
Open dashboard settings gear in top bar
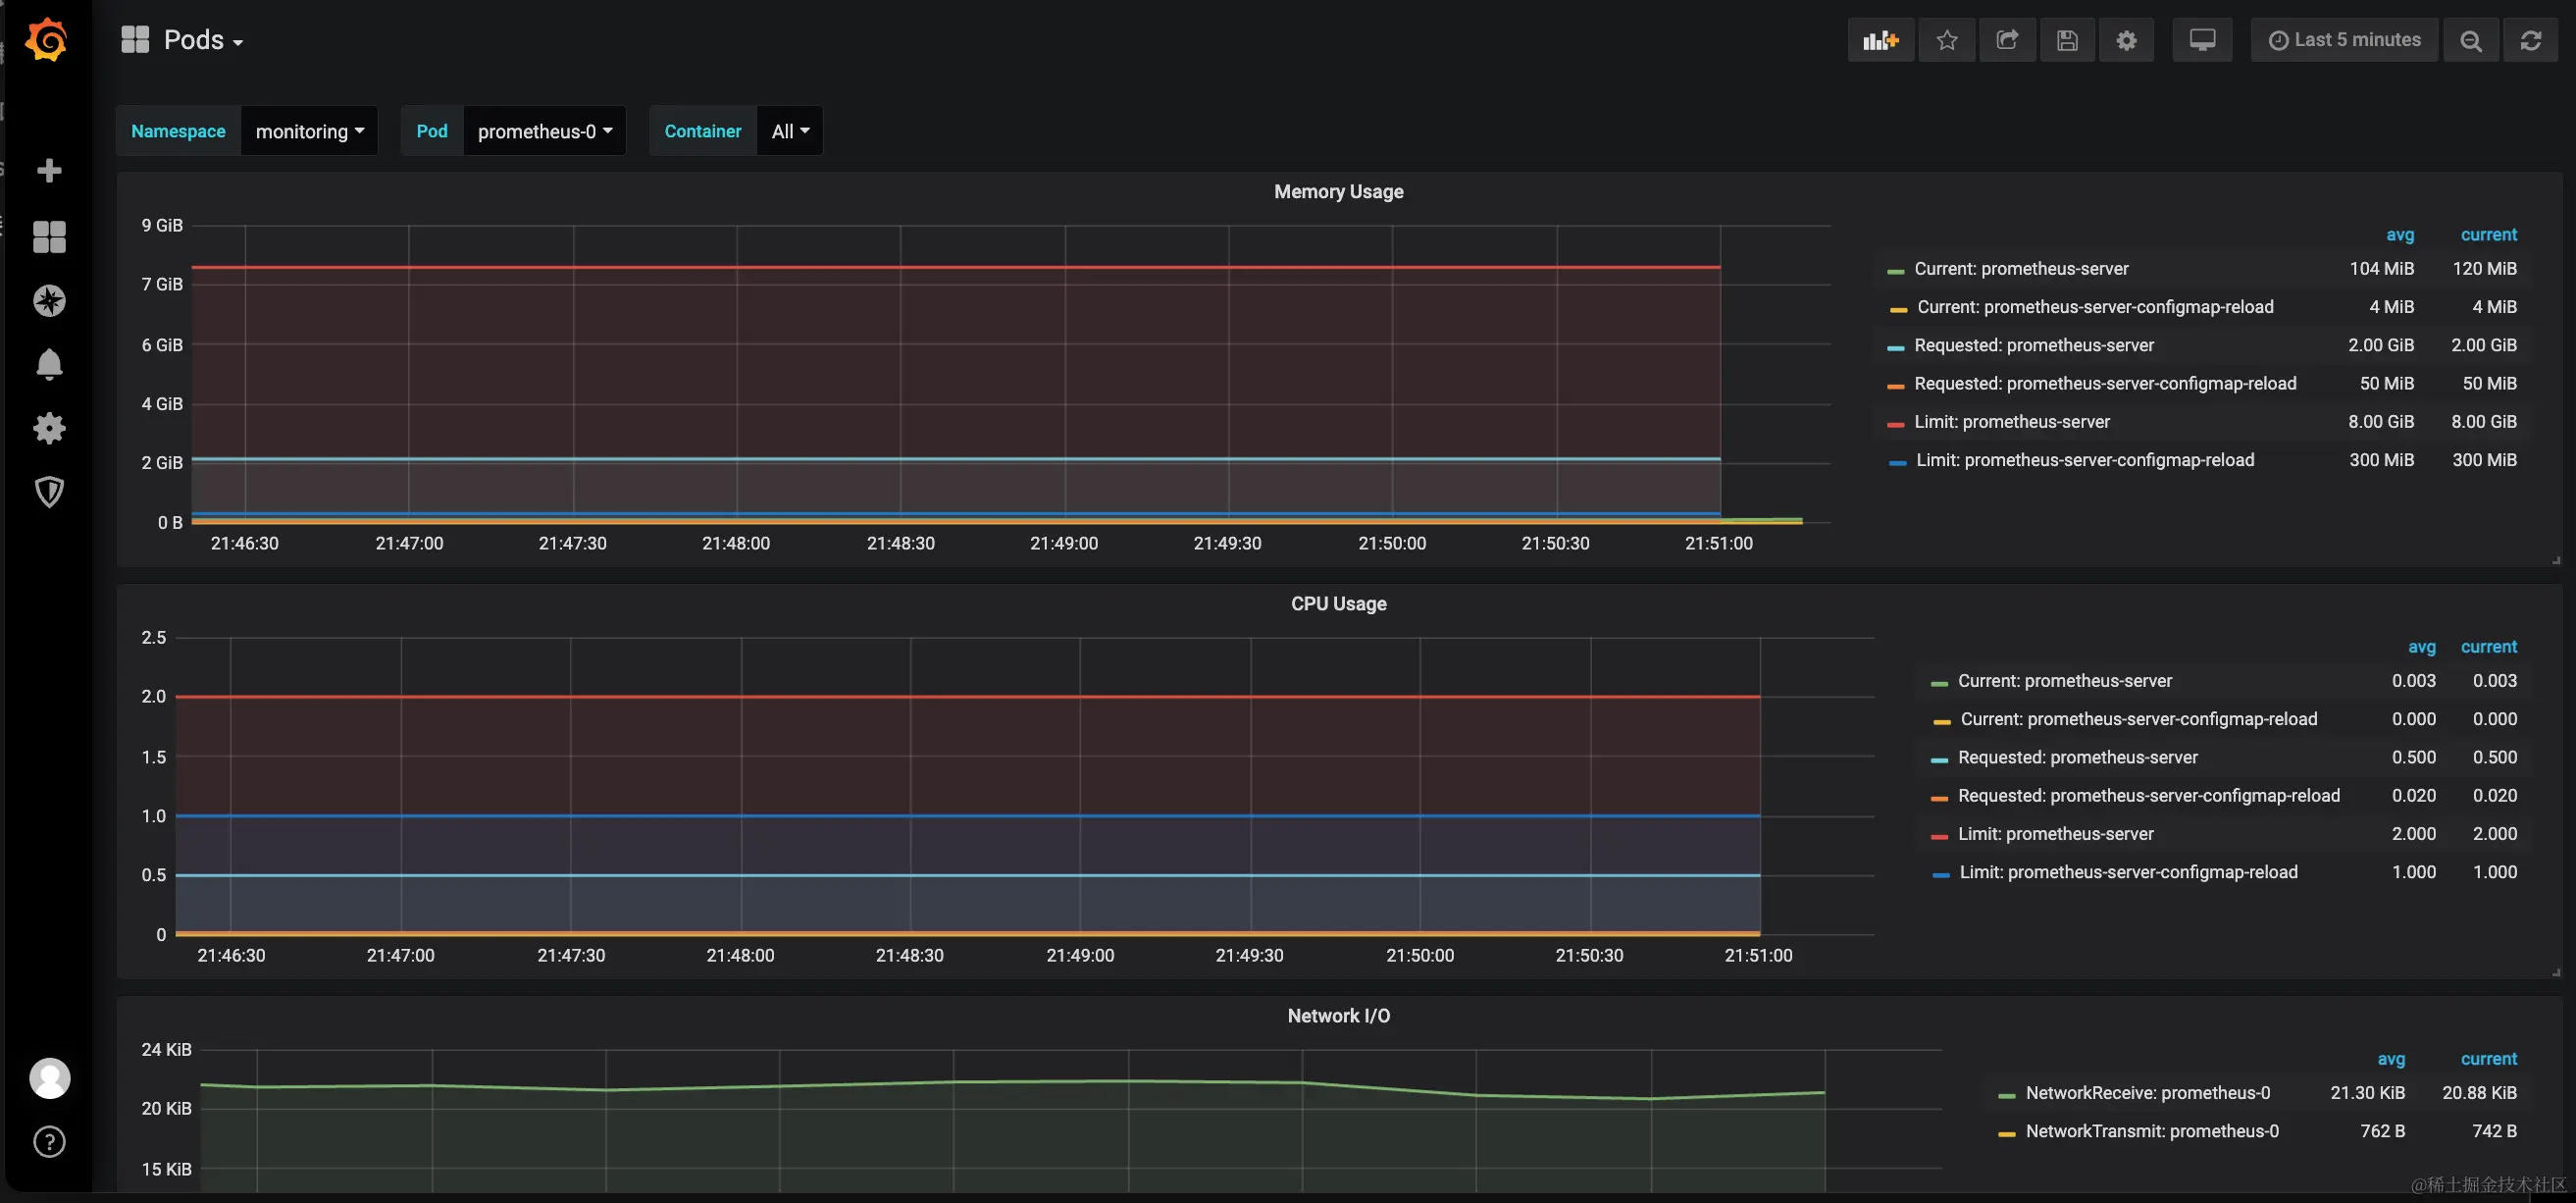point(2126,40)
